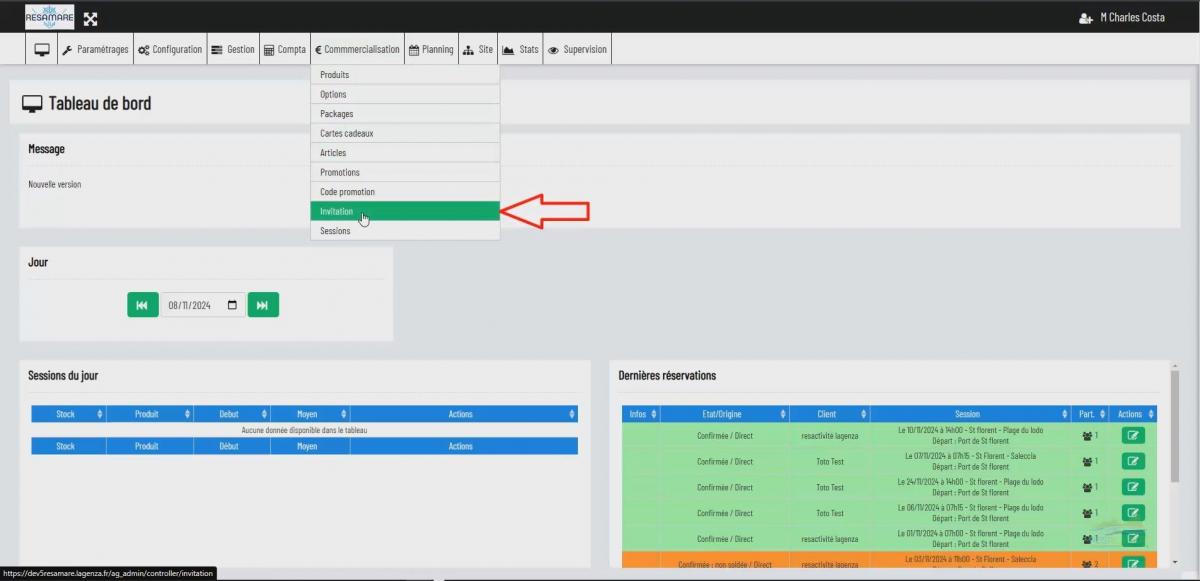The image size is (1200, 581).
Task: Go to previous day with rewind button
Action: (143, 305)
